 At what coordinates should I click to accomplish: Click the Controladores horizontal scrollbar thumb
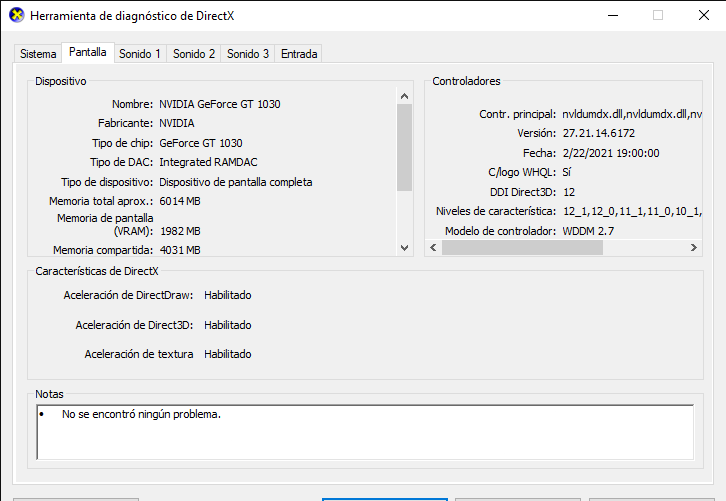[x=522, y=247]
